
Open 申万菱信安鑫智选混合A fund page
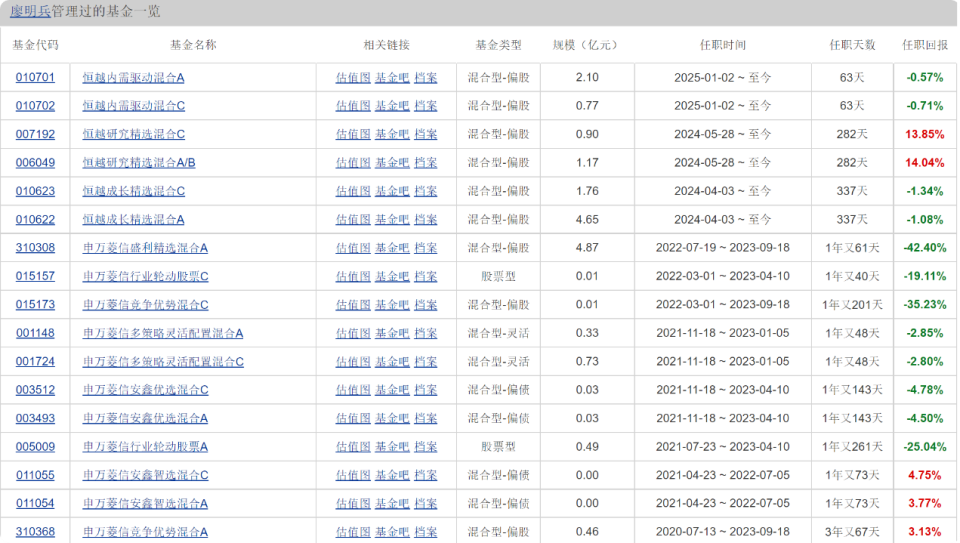click(x=145, y=503)
